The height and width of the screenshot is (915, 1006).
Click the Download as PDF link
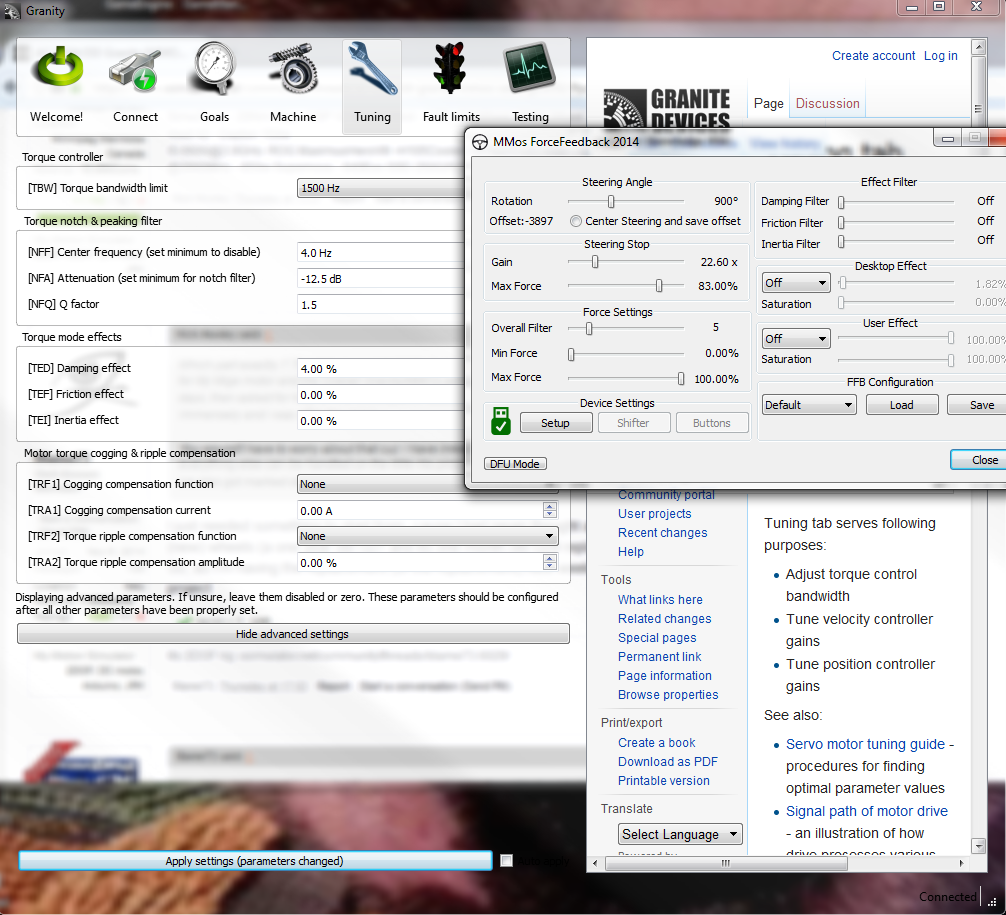[668, 762]
